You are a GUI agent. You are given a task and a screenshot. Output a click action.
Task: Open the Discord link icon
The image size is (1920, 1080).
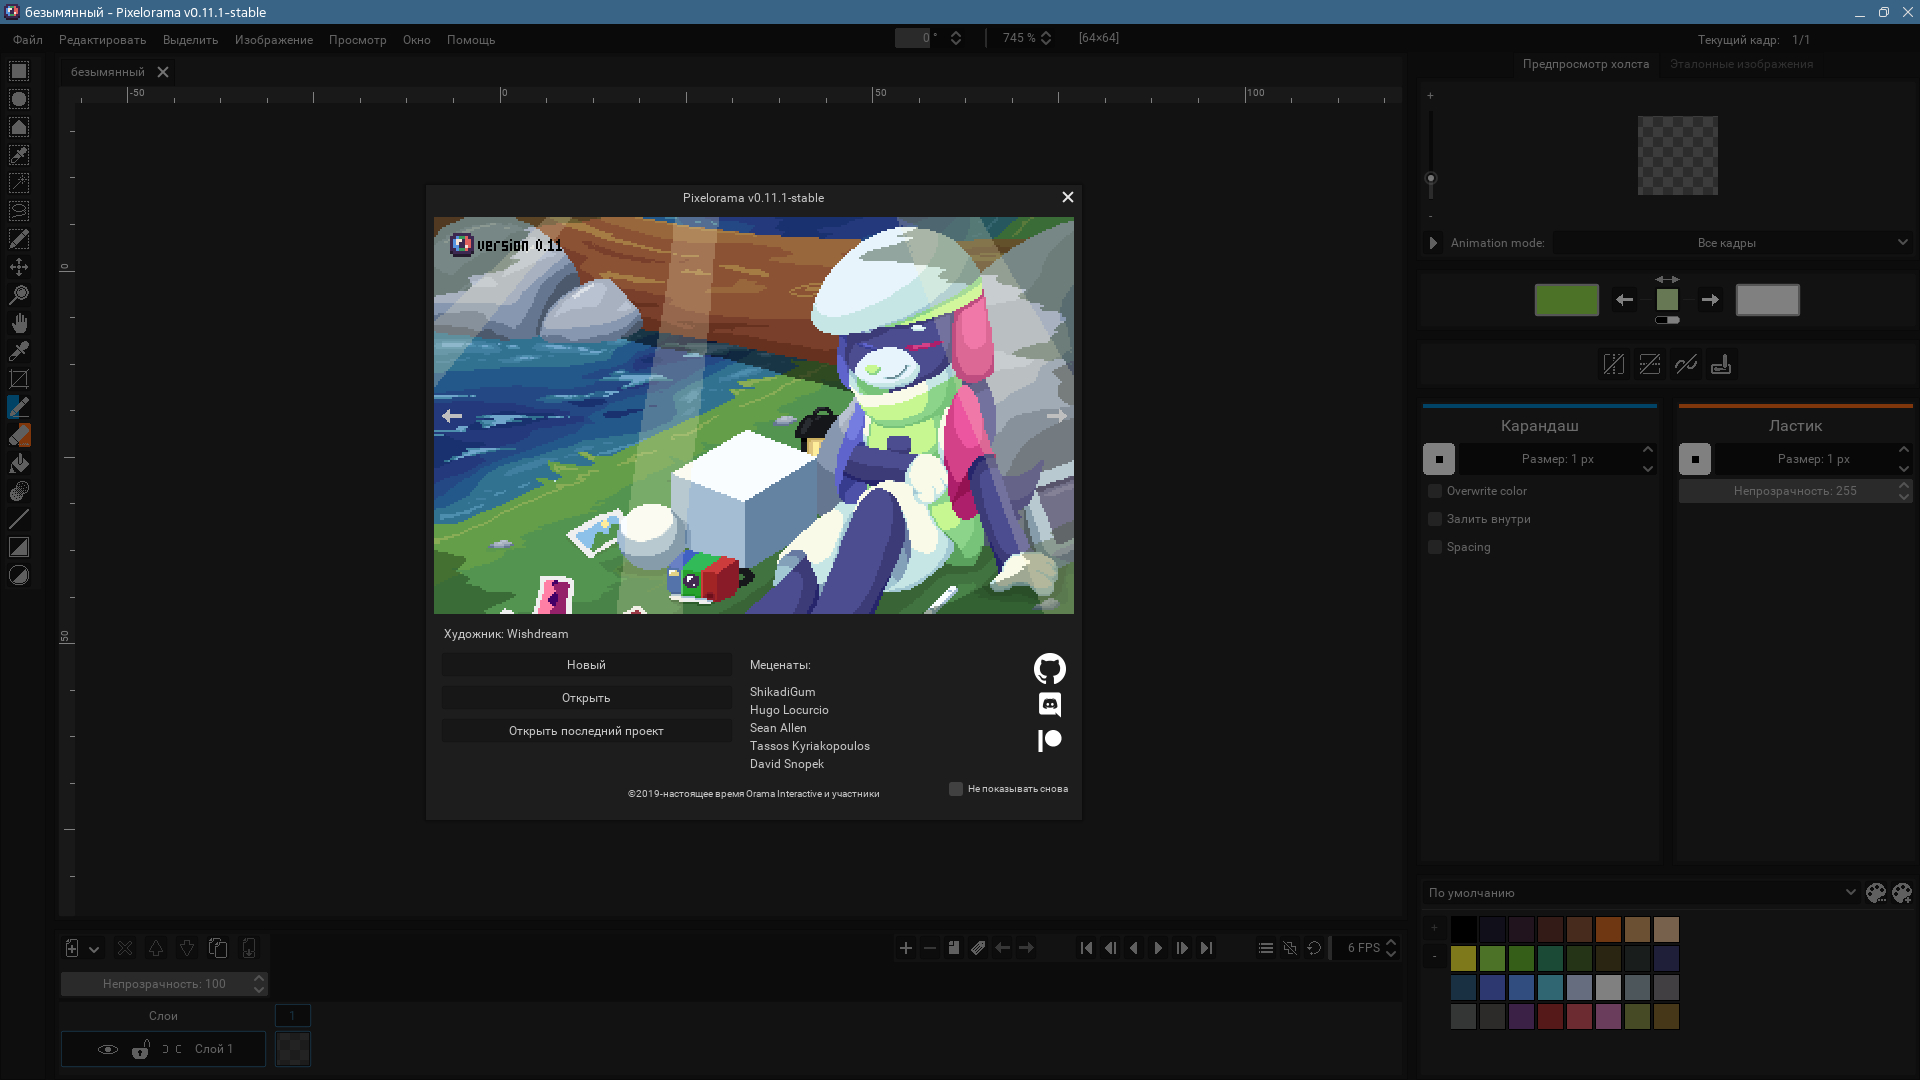pyautogui.click(x=1050, y=705)
